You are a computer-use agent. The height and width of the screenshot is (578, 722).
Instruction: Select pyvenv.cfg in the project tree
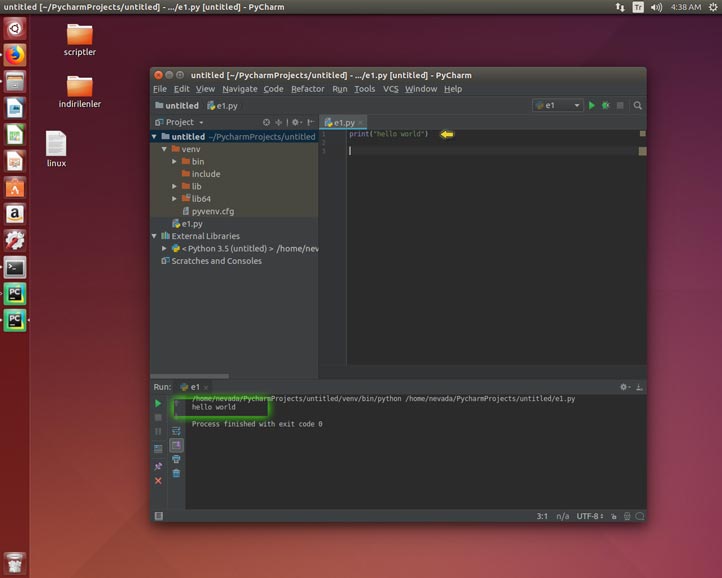tap(208, 211)
